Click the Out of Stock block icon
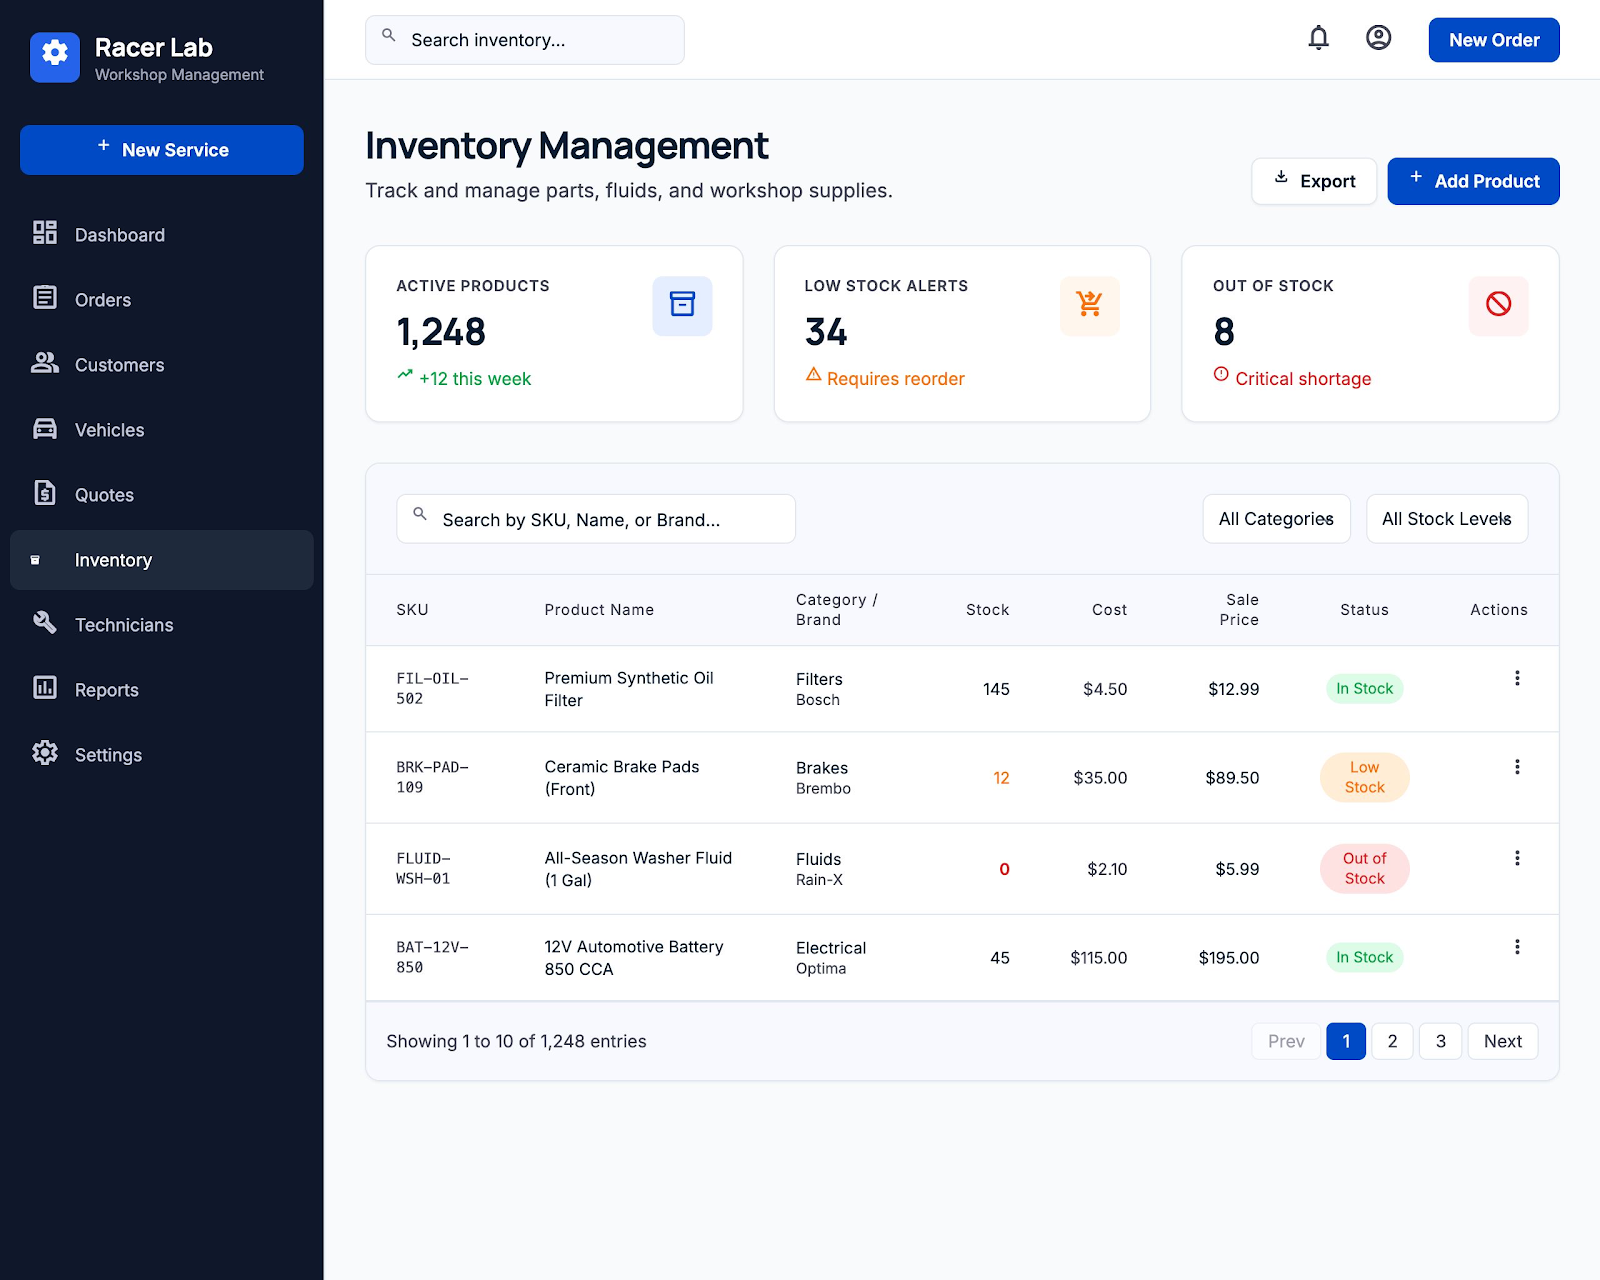 click(1498, 305)
